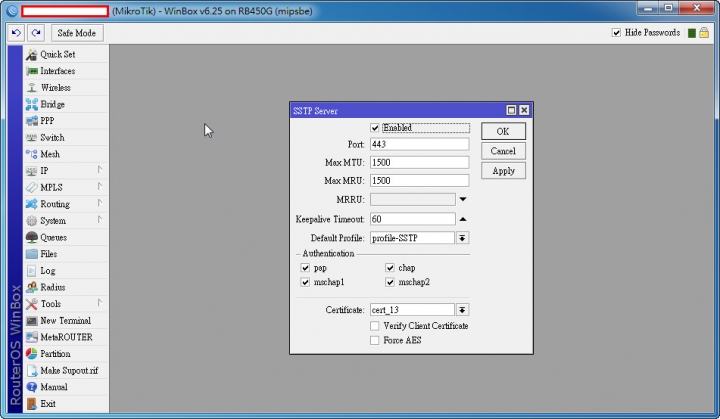Collapse the Keepalive Timeout field arrow

point(463,219)
